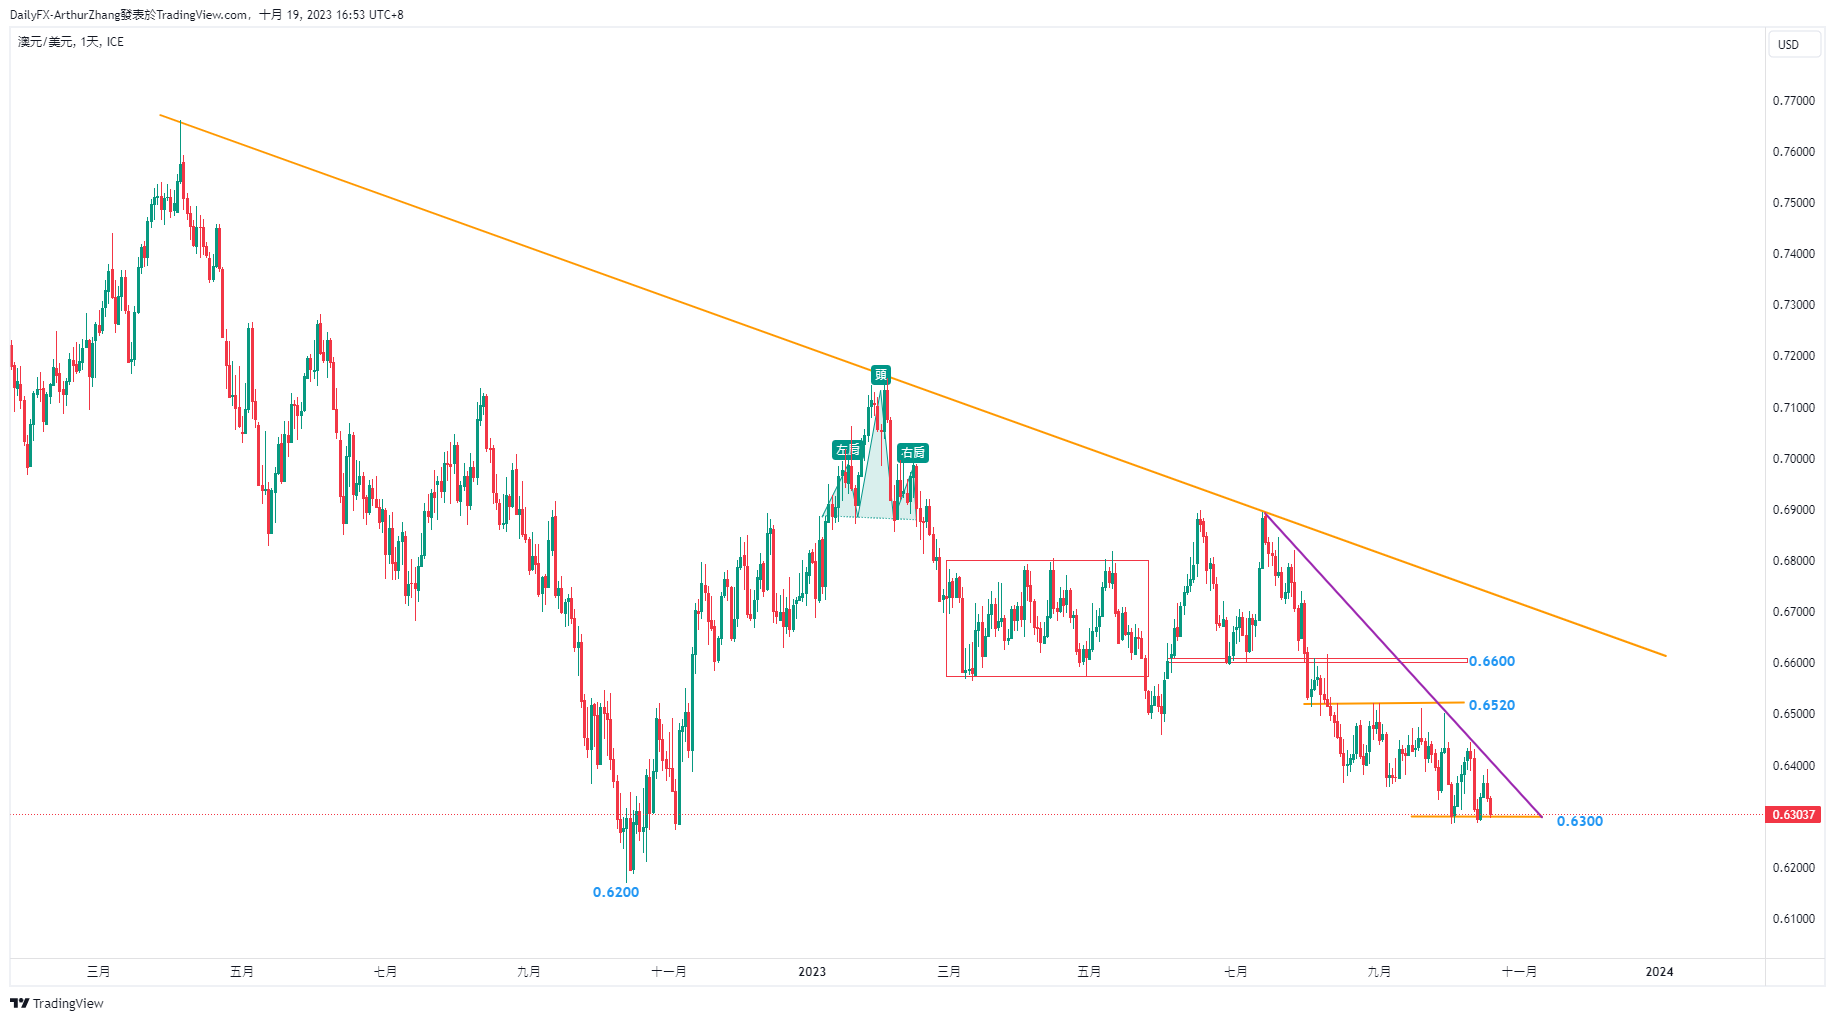Click the 0.64000 price axis tick
The width and height of the screenshot is (1835, 1021).
[x=1793, y=766]
